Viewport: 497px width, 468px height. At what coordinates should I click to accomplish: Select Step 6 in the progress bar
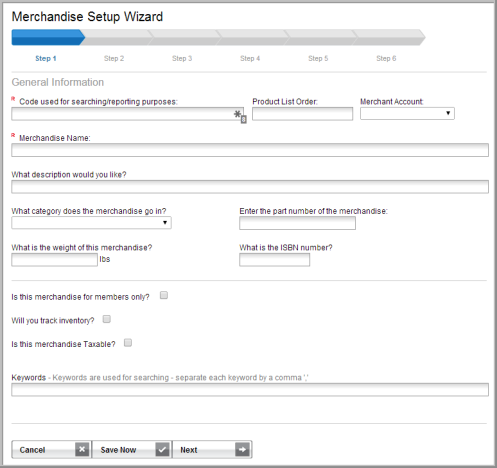tap(386, 58)
